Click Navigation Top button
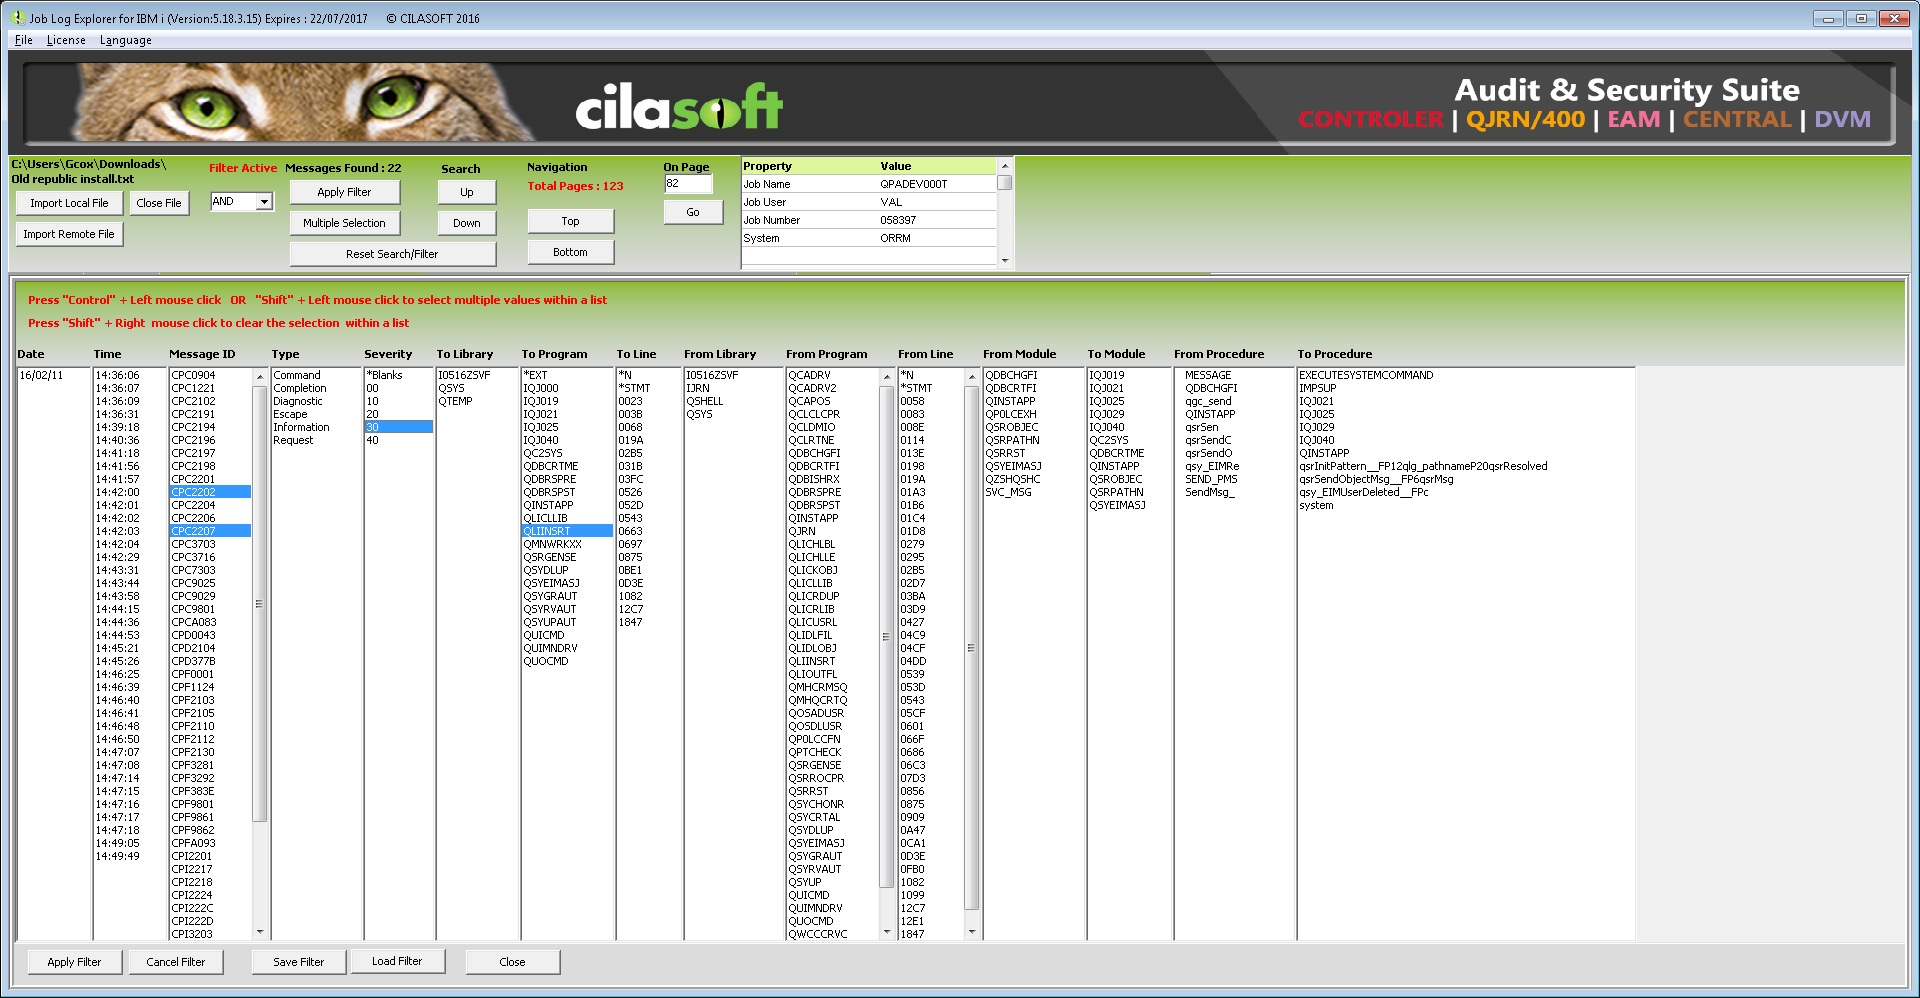 pos(570,221)
